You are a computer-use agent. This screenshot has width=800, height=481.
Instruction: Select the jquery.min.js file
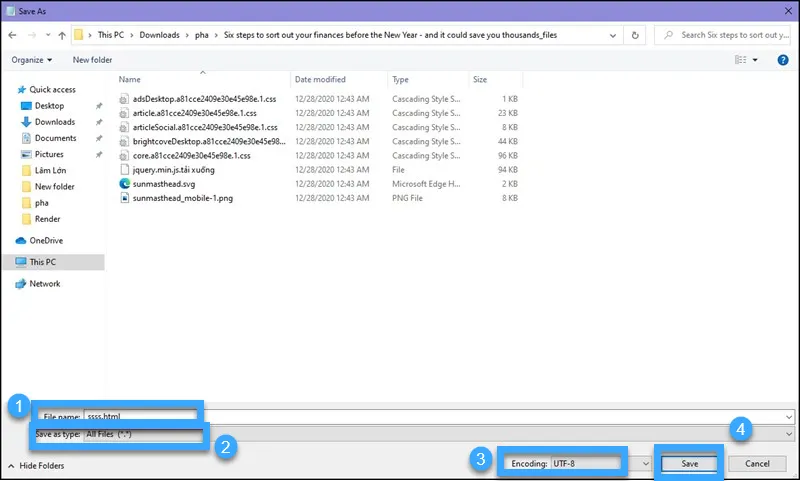click(173, 170)
